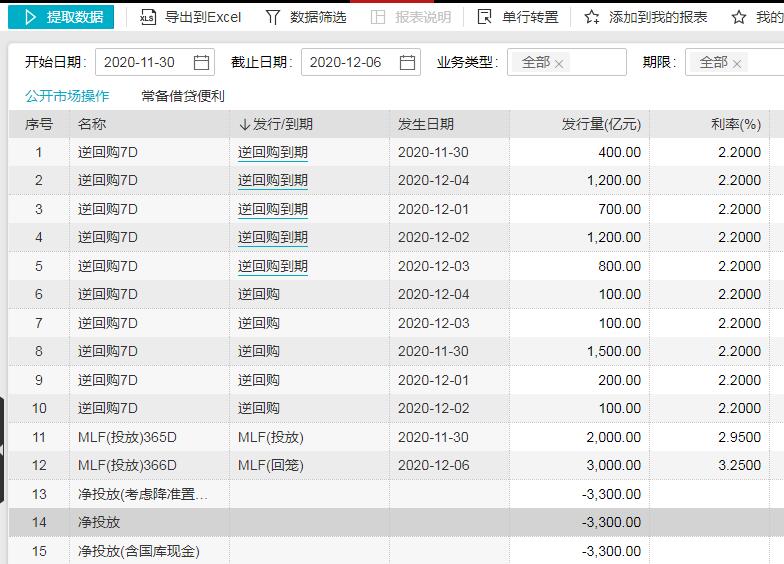784x564 pixels.
Task: Remove the 全部 tag in 期限
Action: [x=736, y=64]
